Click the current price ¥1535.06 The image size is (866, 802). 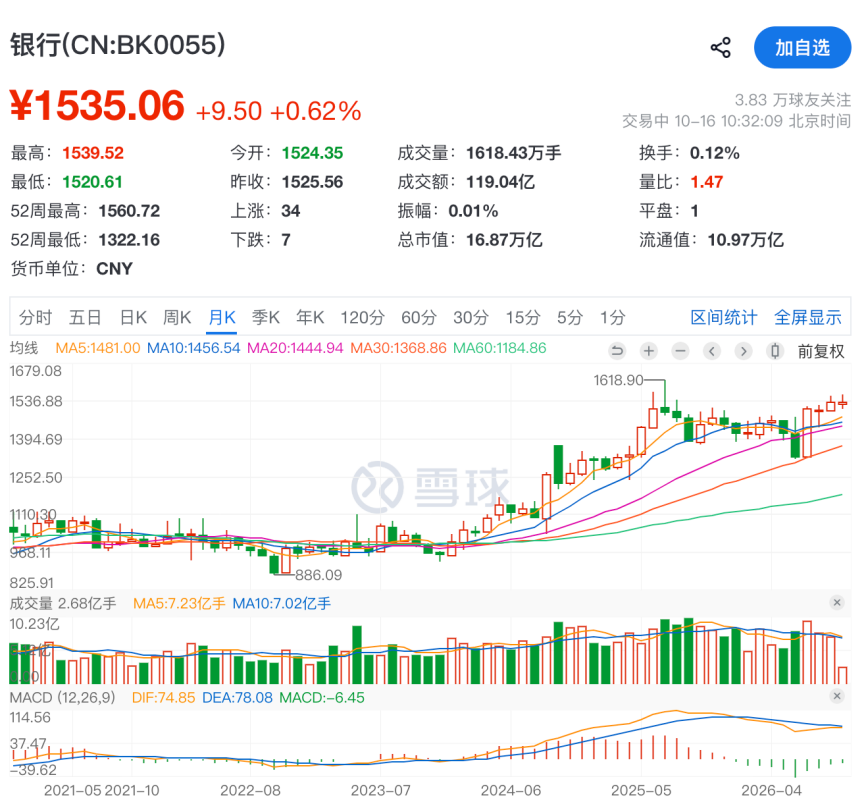[97, 105]
